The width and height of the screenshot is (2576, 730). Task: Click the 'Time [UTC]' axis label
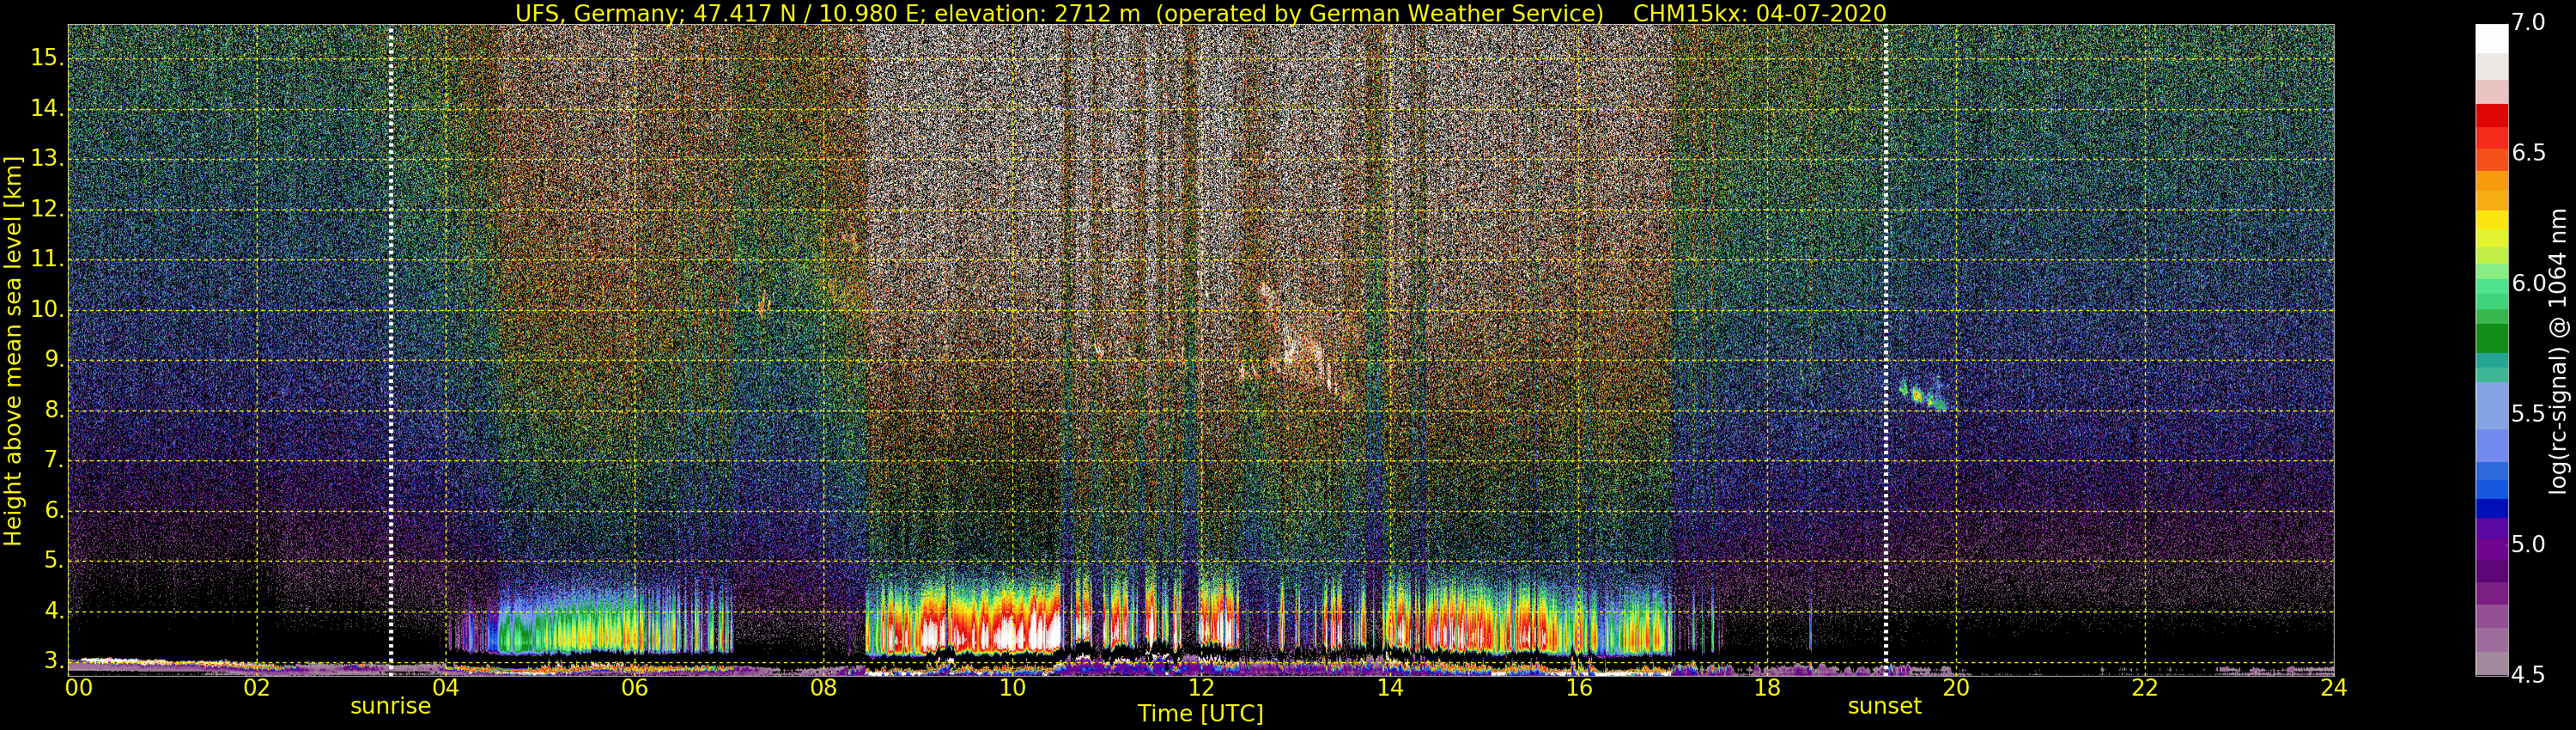(1200, 713)
